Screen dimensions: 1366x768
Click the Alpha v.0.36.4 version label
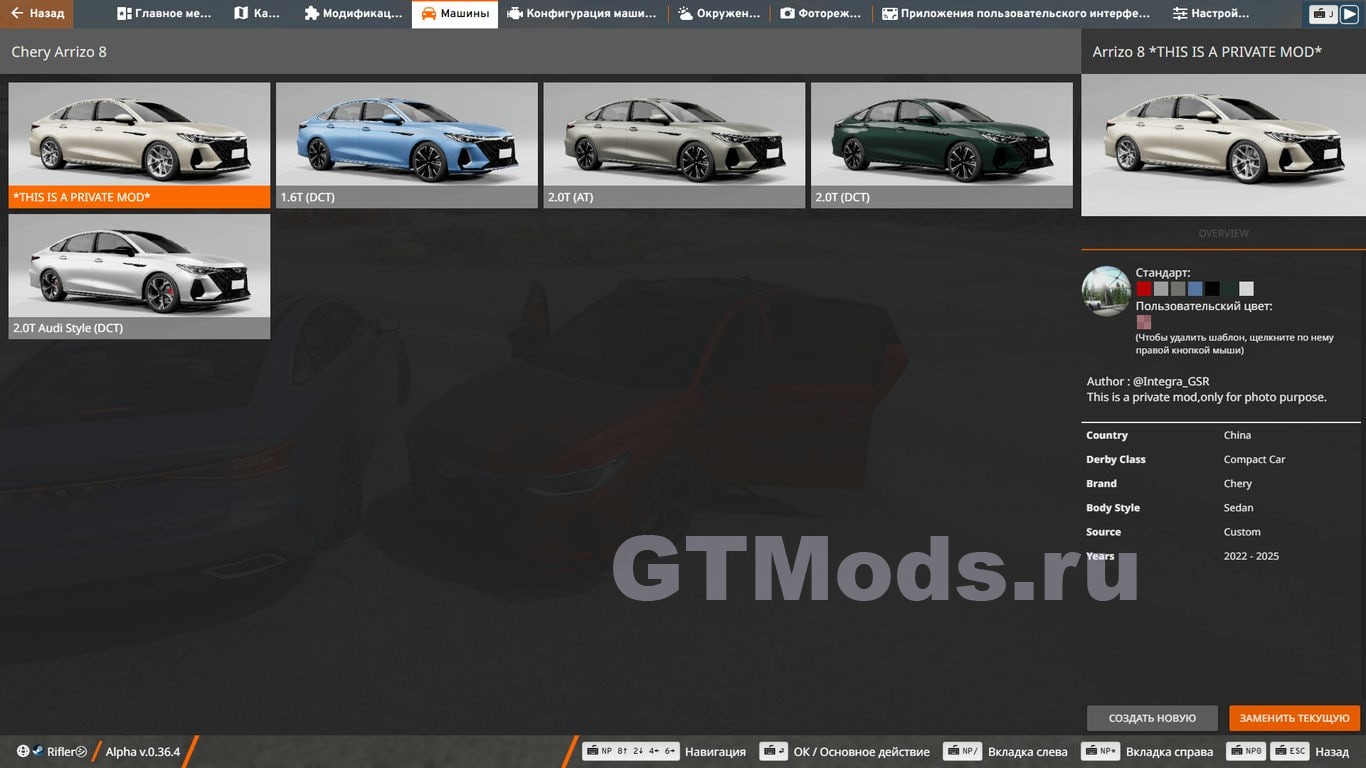pos(143,751)
